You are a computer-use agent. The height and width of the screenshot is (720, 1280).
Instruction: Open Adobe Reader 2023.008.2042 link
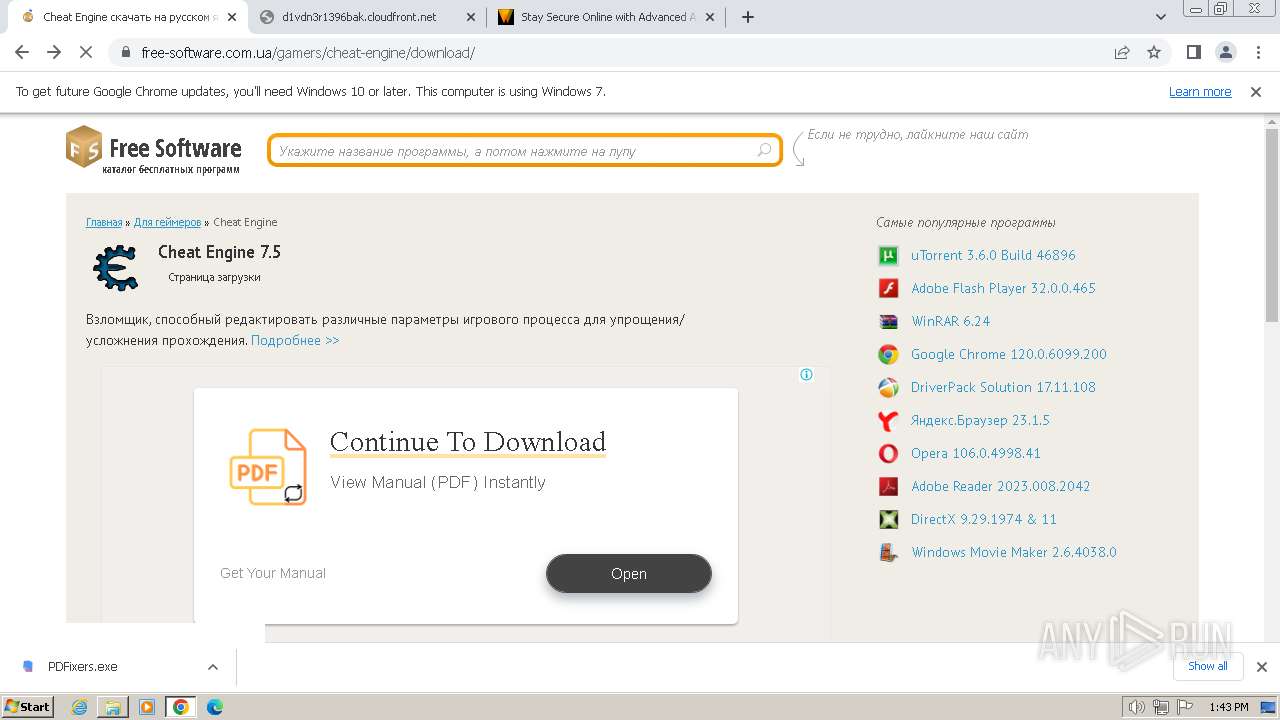(x=1000, y=486)
